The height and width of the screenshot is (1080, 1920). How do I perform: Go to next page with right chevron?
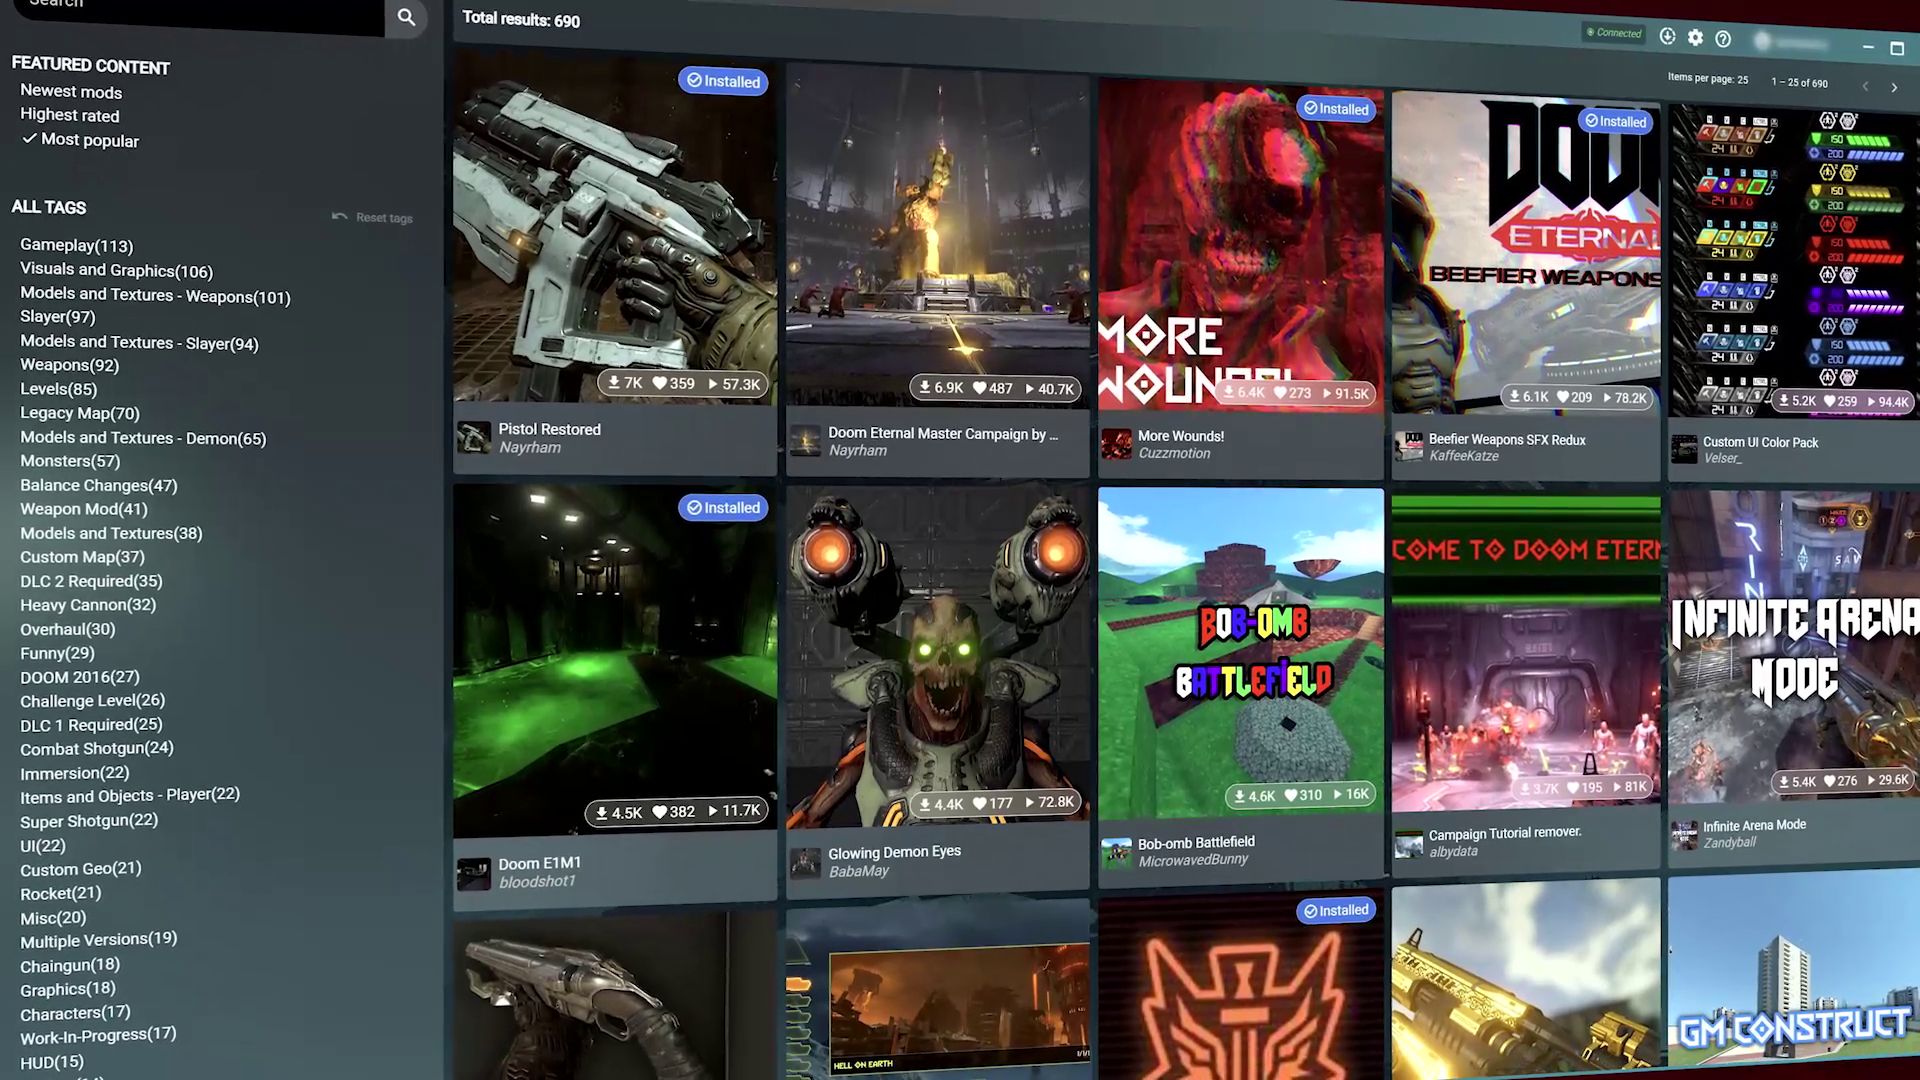coord(1894,87)
